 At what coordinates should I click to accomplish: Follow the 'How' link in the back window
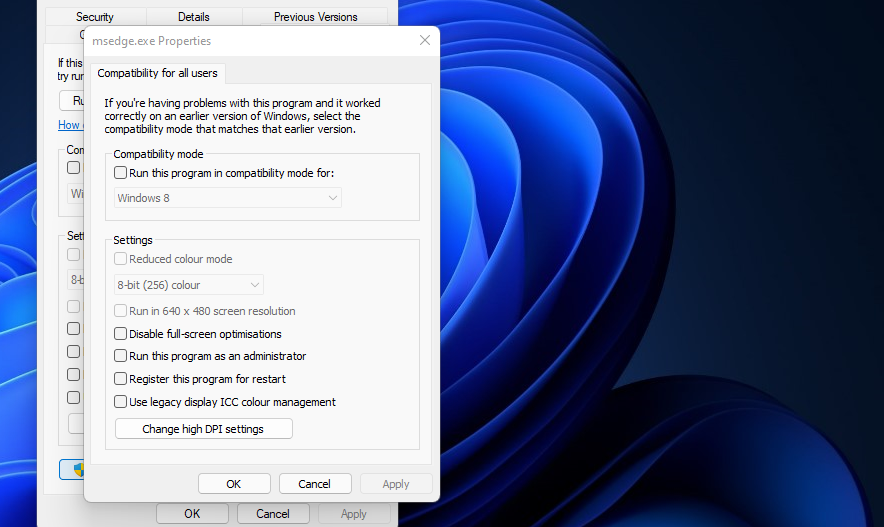70,125
